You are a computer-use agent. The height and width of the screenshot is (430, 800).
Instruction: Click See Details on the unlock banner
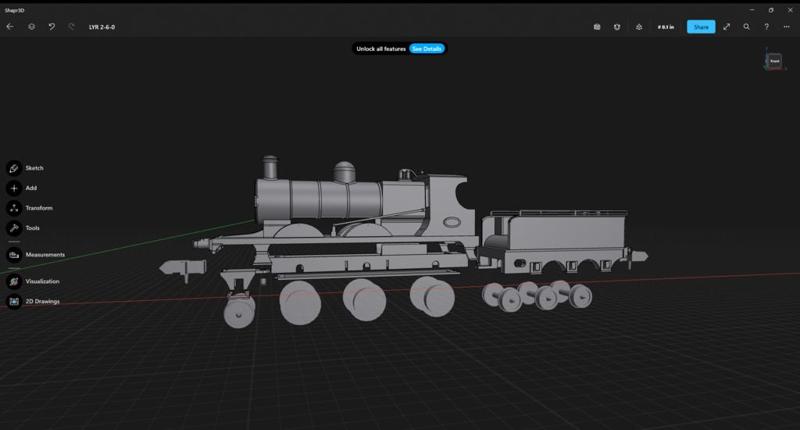(427, 48)
